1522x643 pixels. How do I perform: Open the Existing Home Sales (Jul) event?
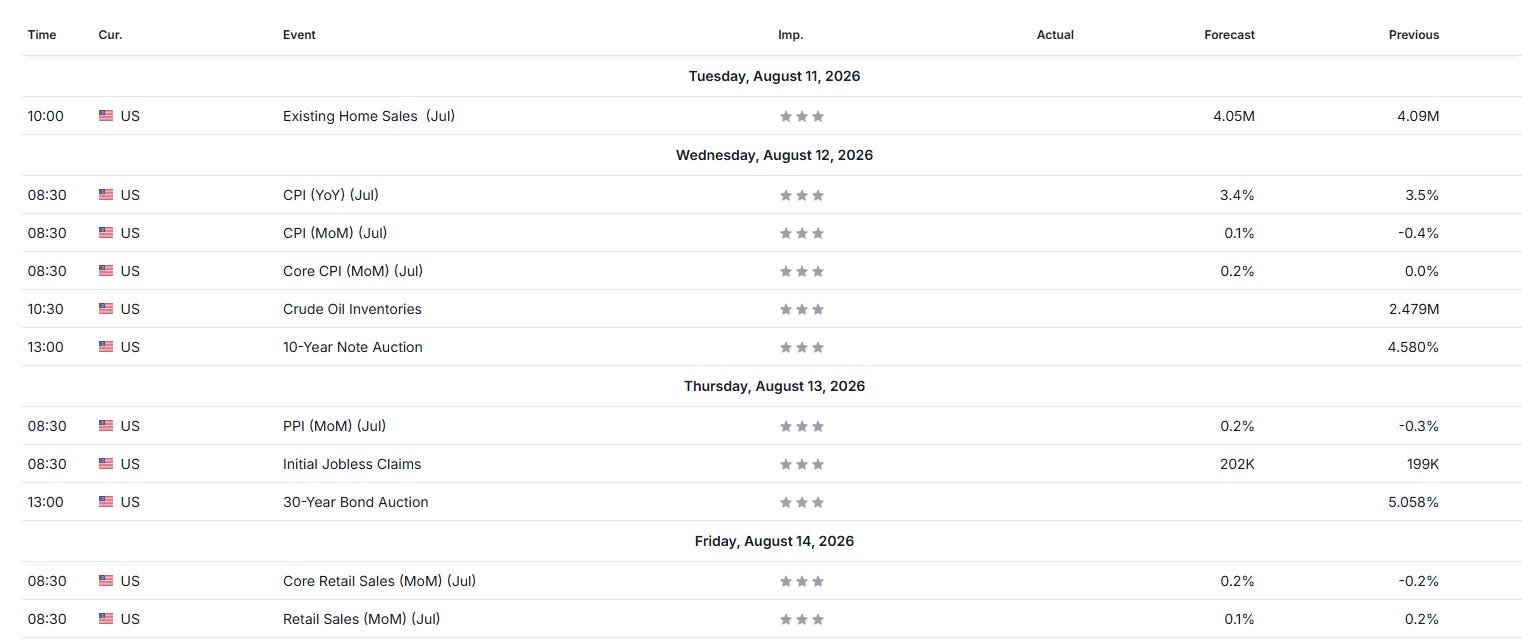point(369,116)
